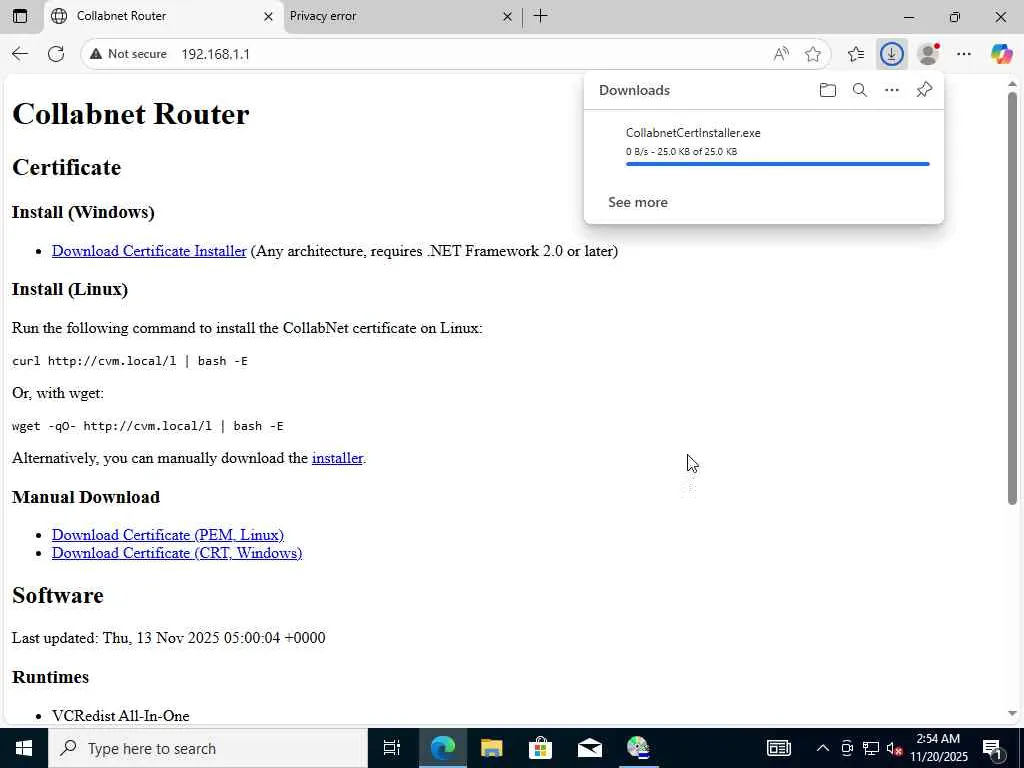Open the news widget taskbar icon
1024x768 pixels.
click(x=778, y=748)
